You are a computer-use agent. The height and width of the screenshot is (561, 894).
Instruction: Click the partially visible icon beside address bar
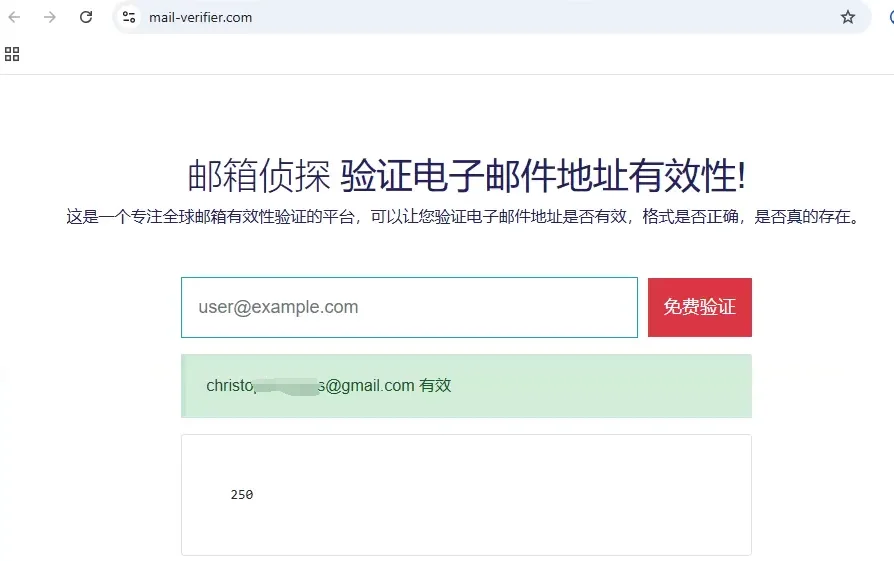(891, 17)
